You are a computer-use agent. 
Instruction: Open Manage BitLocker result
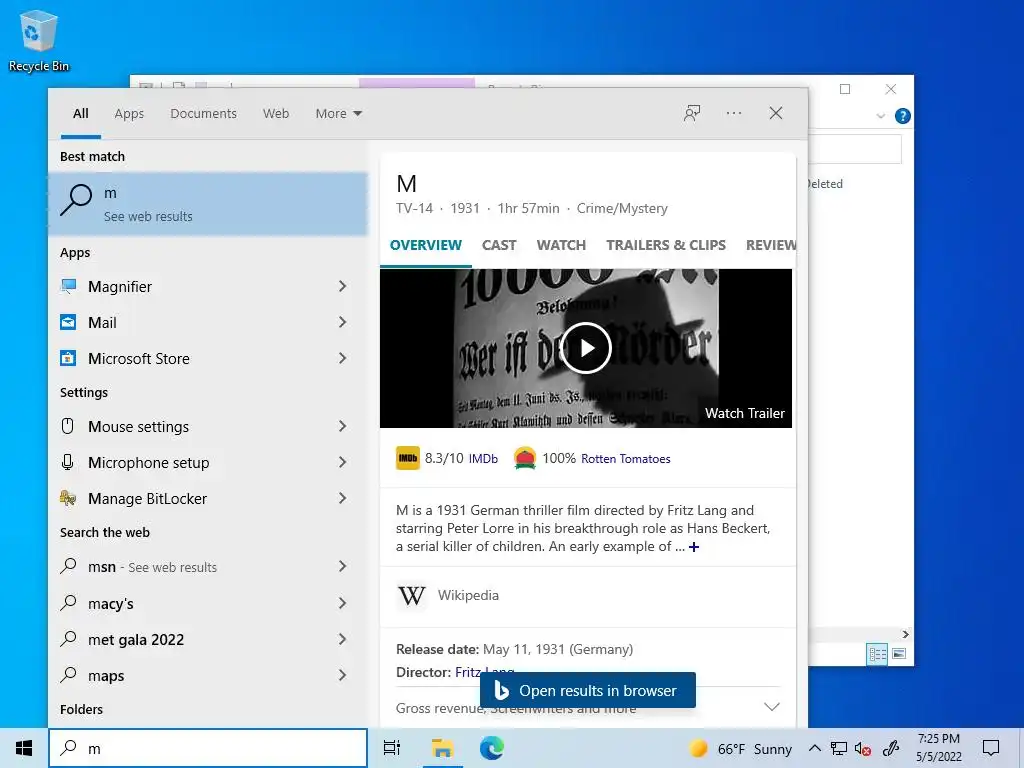click(x=208, y=498)
